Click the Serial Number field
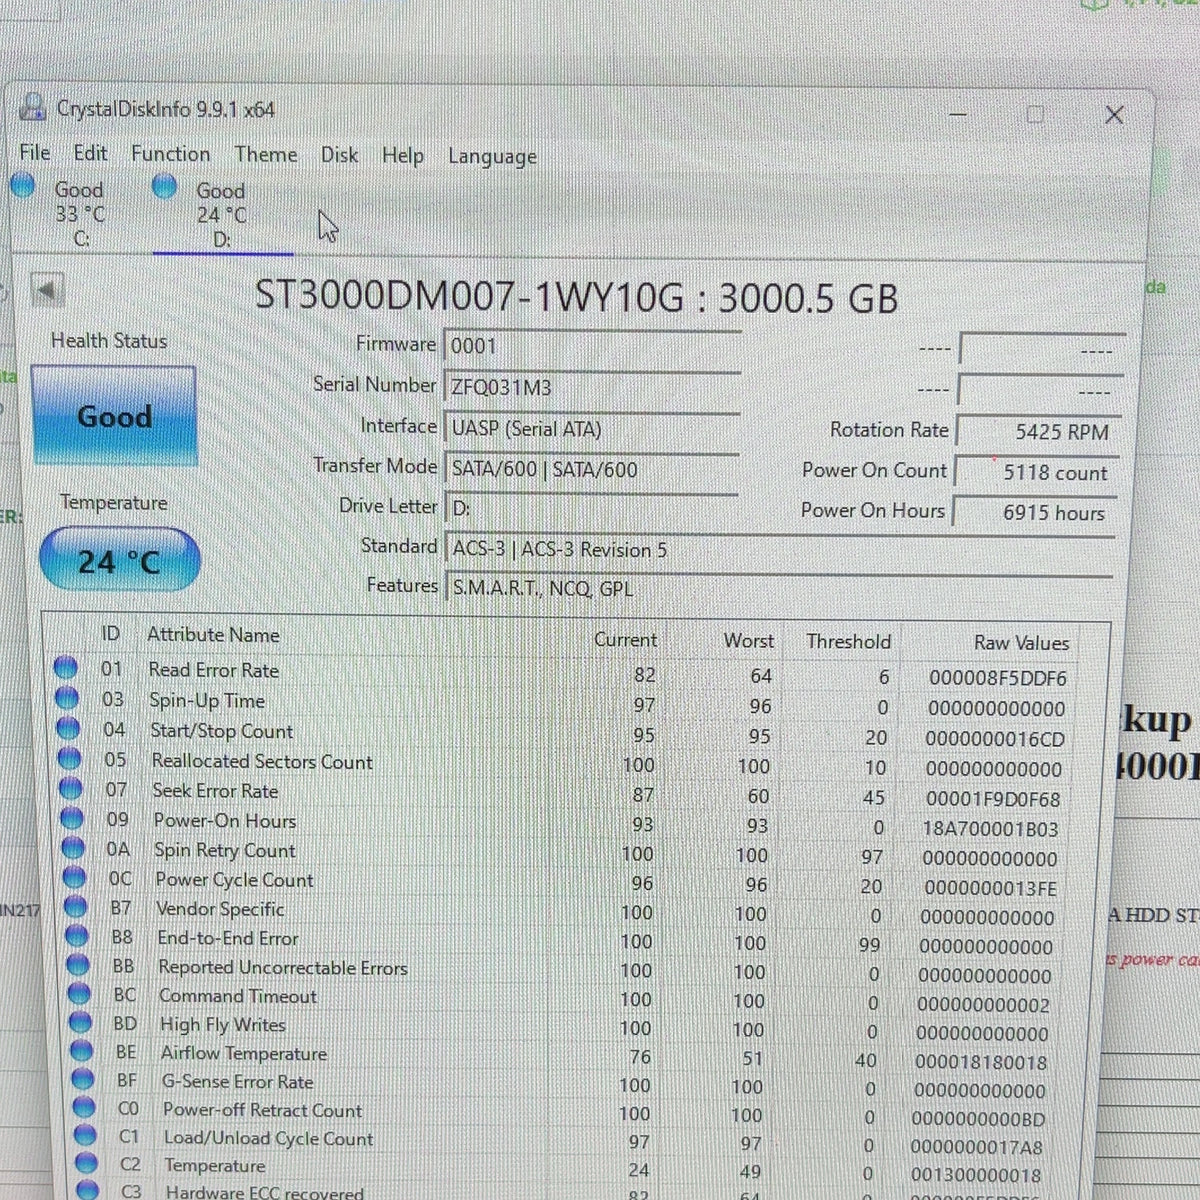This screenshot has height=1200, width=1200. (592, 388)
